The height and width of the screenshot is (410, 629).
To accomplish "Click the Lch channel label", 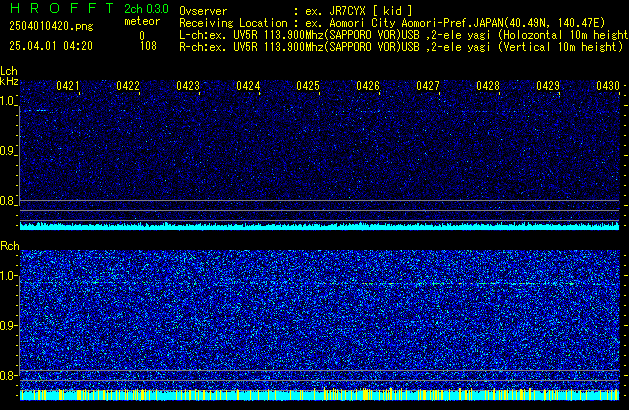I will [9, 71].
